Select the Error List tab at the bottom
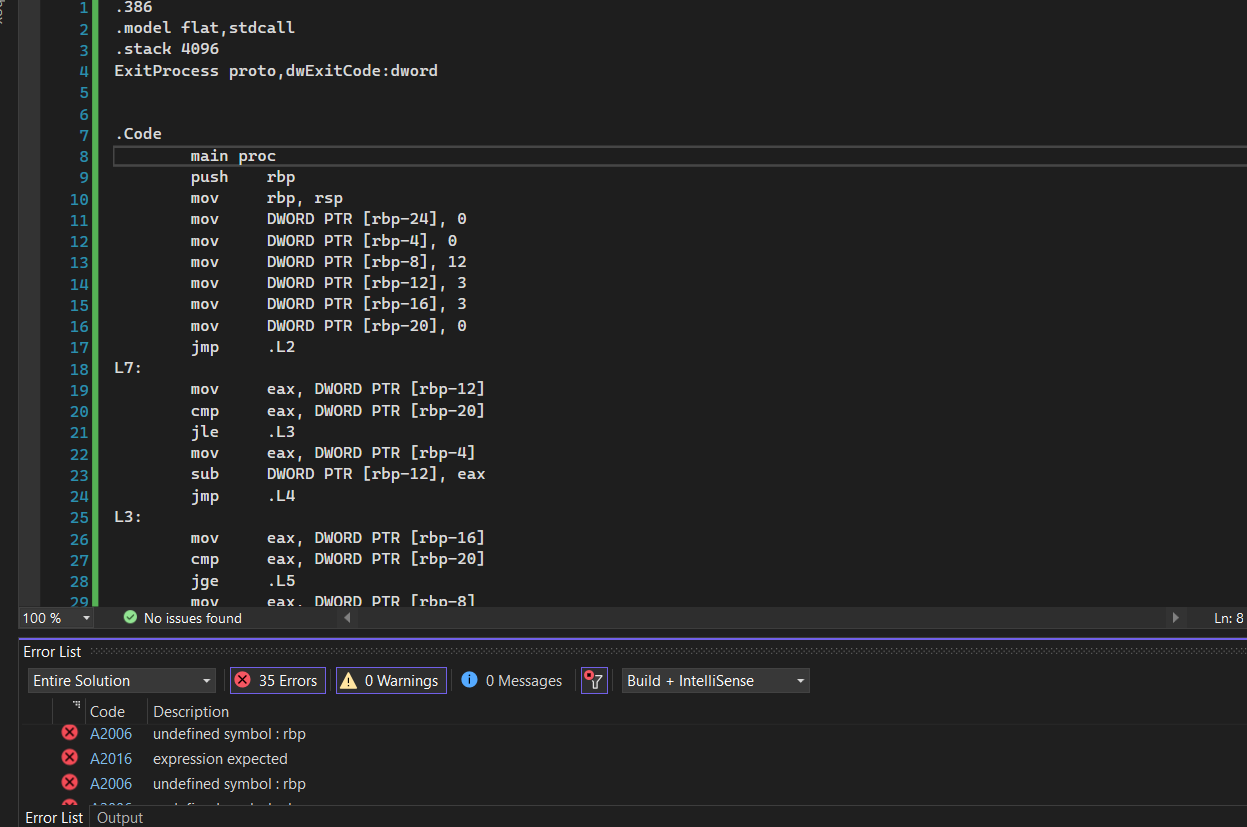This screenshot has height=827, width=1247. pos(54,817)
